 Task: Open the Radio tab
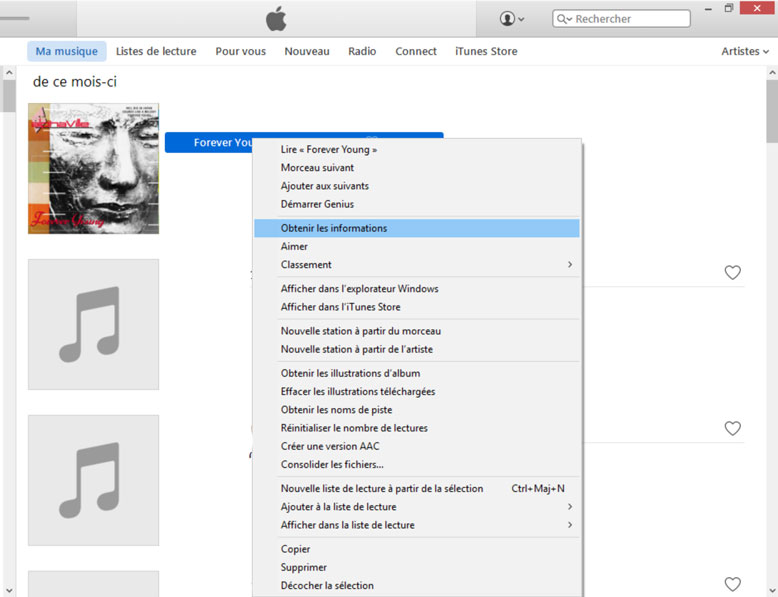tap(362, 51)
